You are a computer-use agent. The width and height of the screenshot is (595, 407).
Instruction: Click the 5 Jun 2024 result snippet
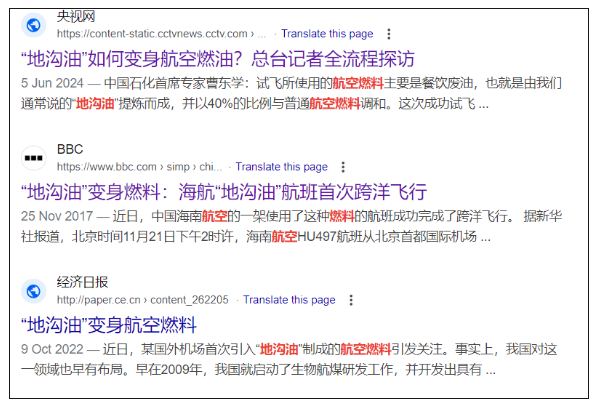pyautogui.click(x=291, y=93)
